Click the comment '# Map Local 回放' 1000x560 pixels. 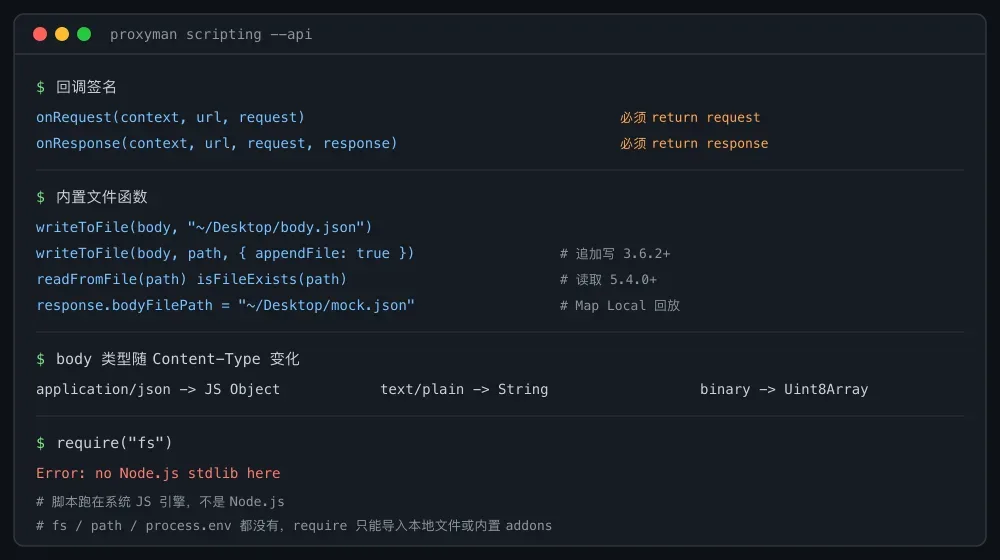pyautogui.click(x=619, y=306)
